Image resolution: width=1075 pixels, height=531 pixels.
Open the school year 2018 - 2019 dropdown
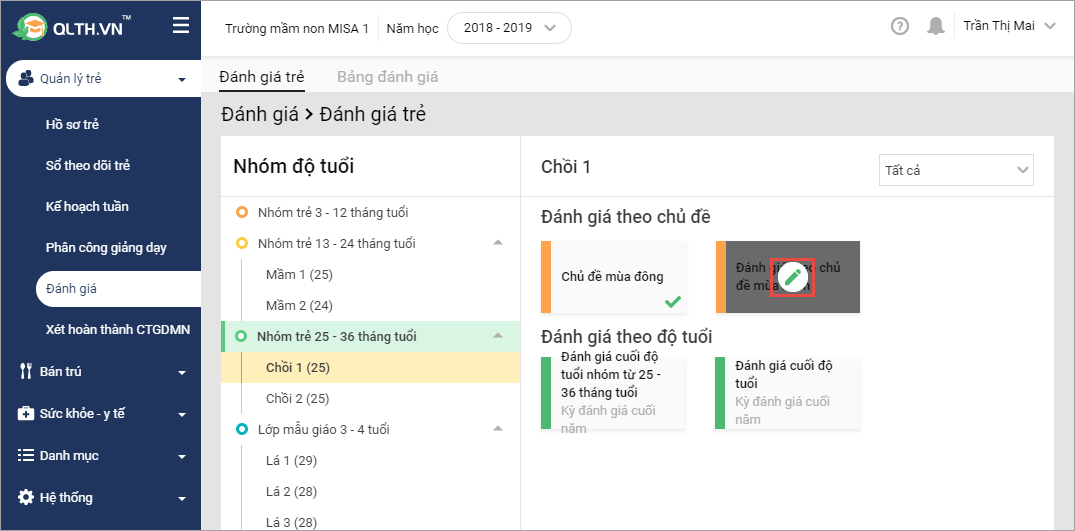click(509, 28)
